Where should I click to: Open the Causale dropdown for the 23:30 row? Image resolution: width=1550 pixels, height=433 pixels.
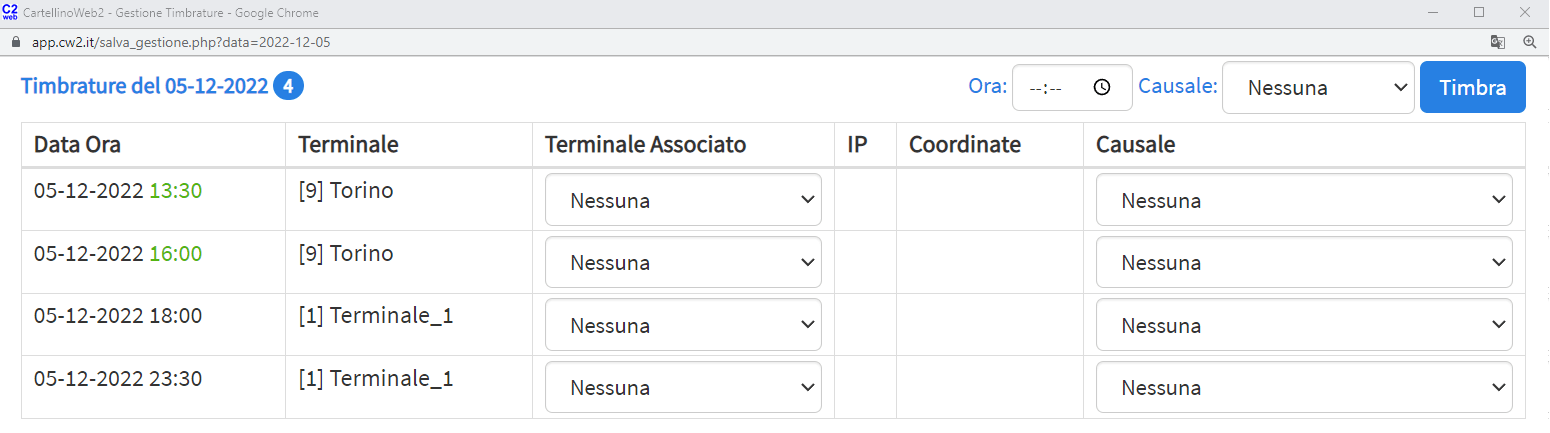1304,387
